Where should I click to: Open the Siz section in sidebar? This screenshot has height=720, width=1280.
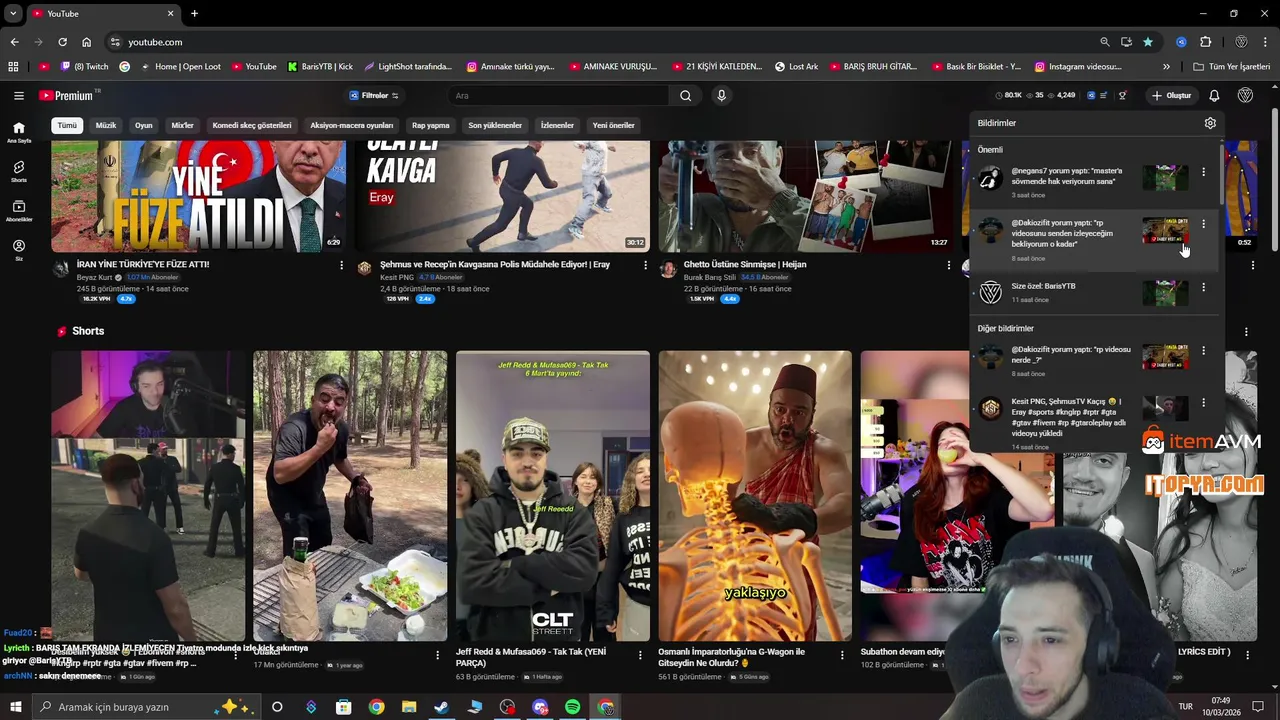click(18, 250)
